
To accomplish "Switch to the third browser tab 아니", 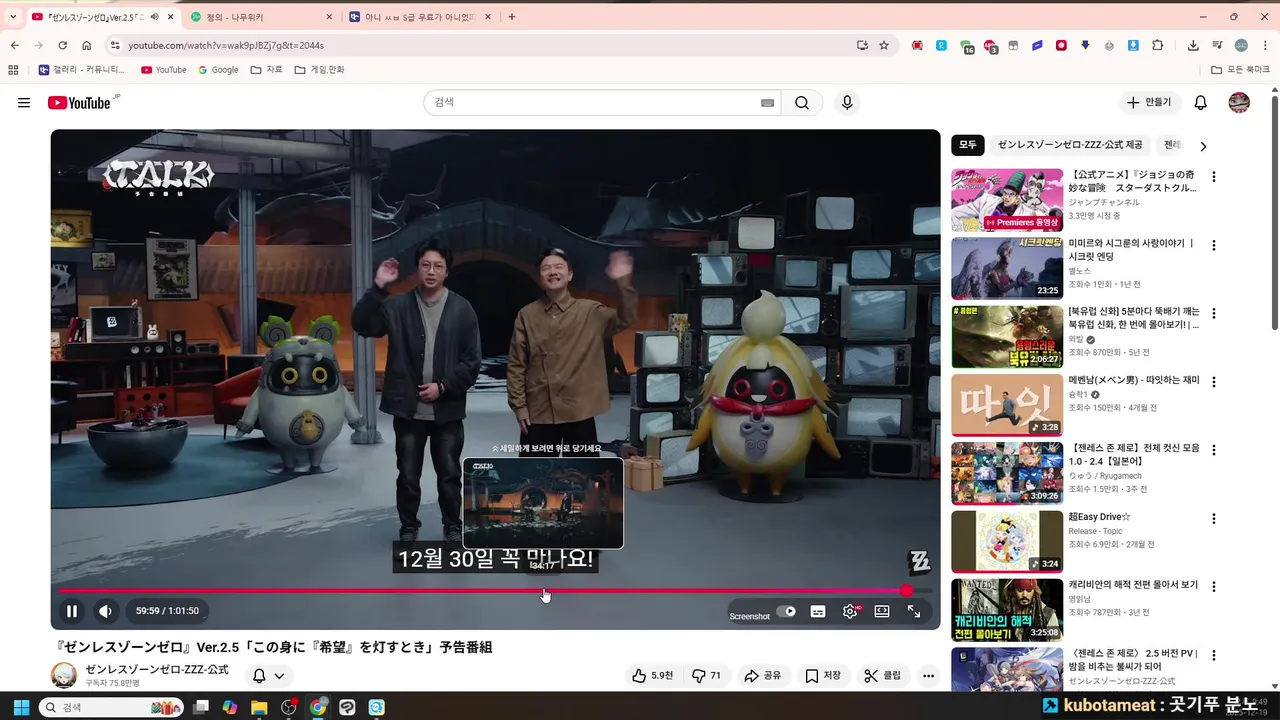I will point(420,17).
